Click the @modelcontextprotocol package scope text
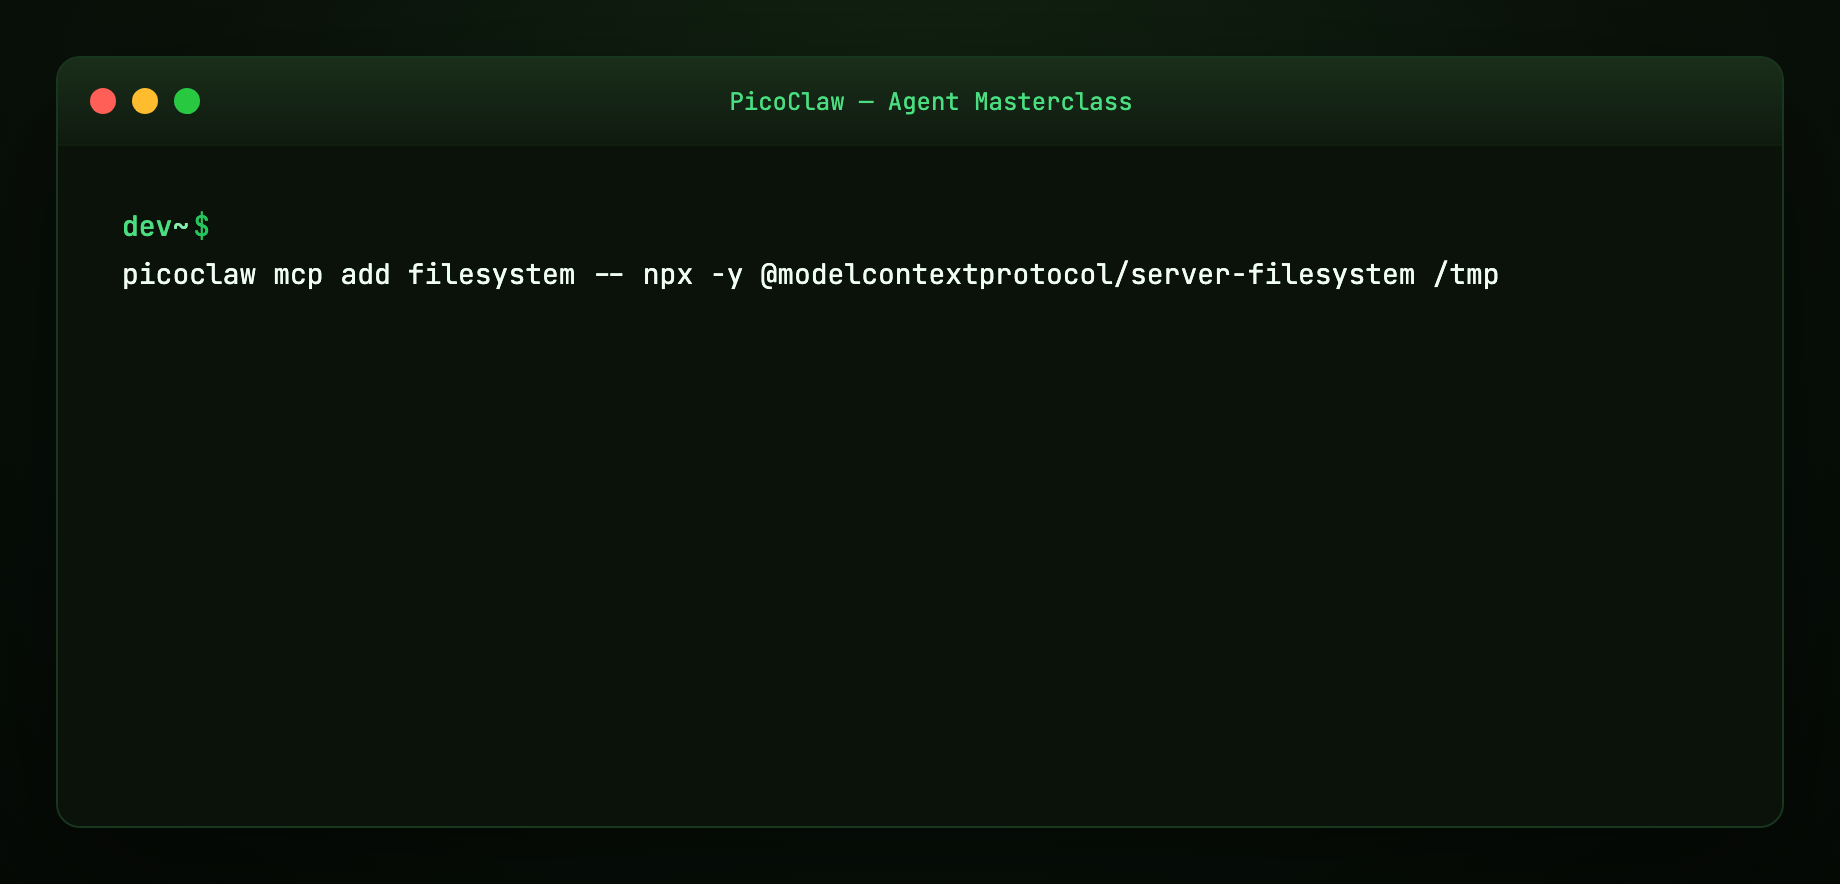 pos(936,275)
